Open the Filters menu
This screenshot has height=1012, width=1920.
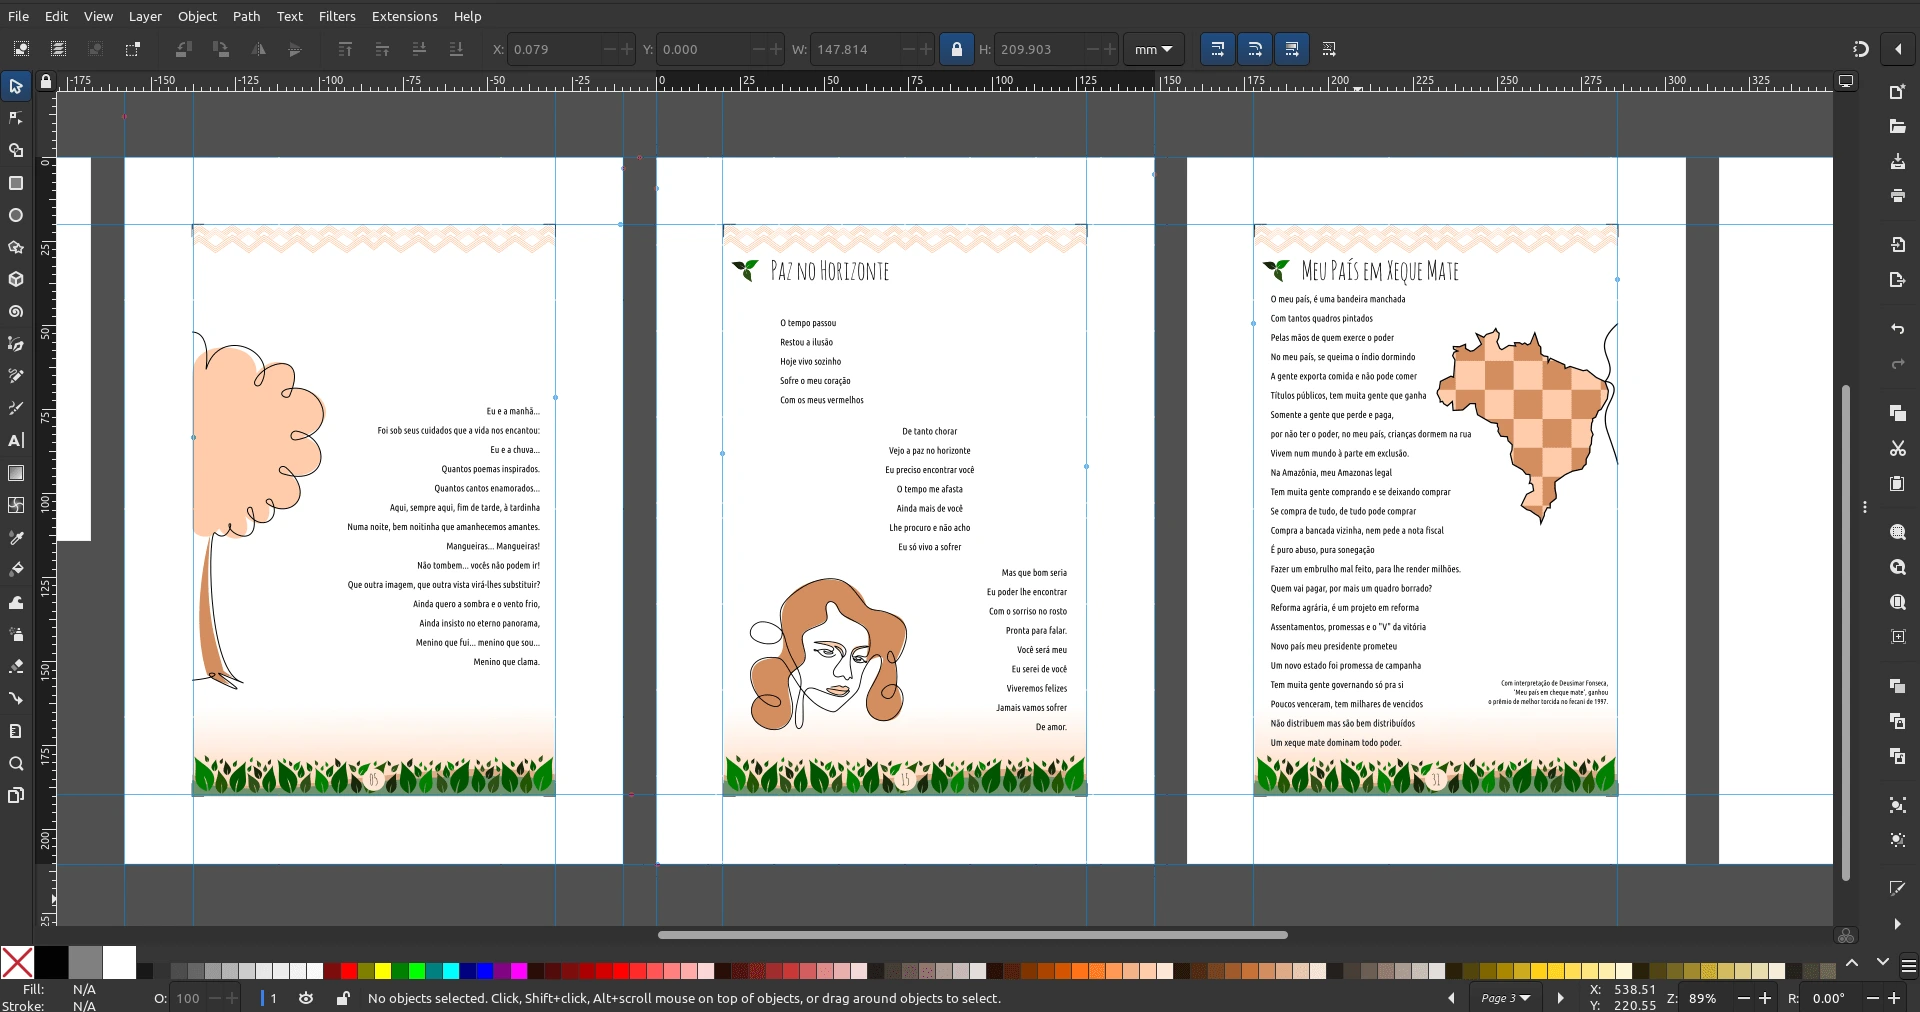click(x=337, y=16)
